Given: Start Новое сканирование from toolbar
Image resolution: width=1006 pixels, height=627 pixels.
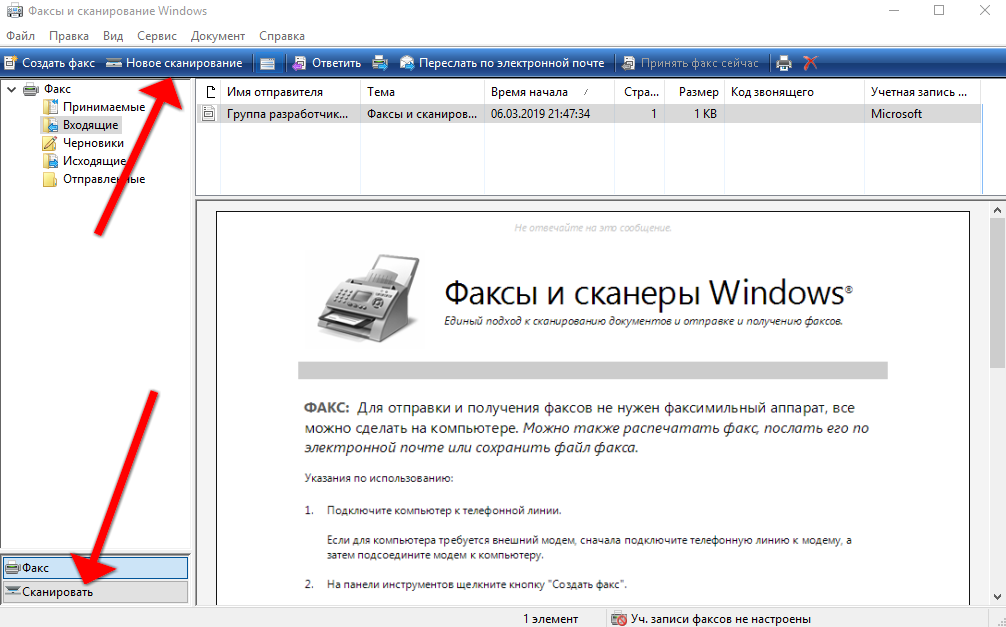Looking at the screenshot, I should point(175,63).
